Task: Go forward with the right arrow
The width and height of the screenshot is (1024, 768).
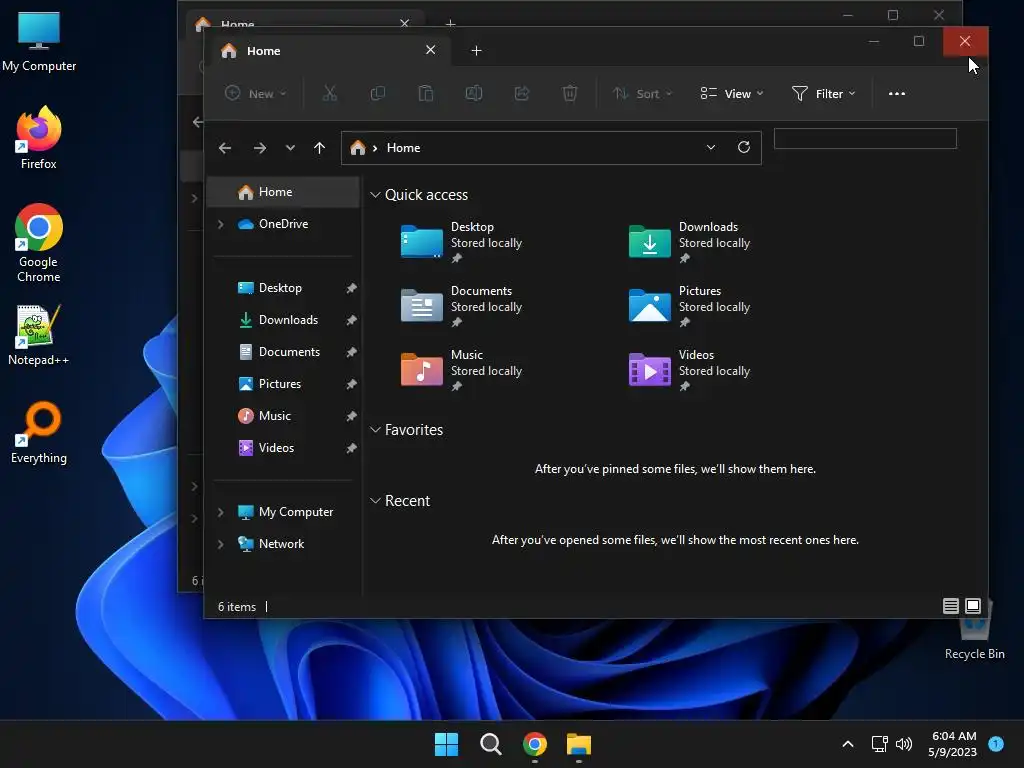Action: [x=260, y=148]
